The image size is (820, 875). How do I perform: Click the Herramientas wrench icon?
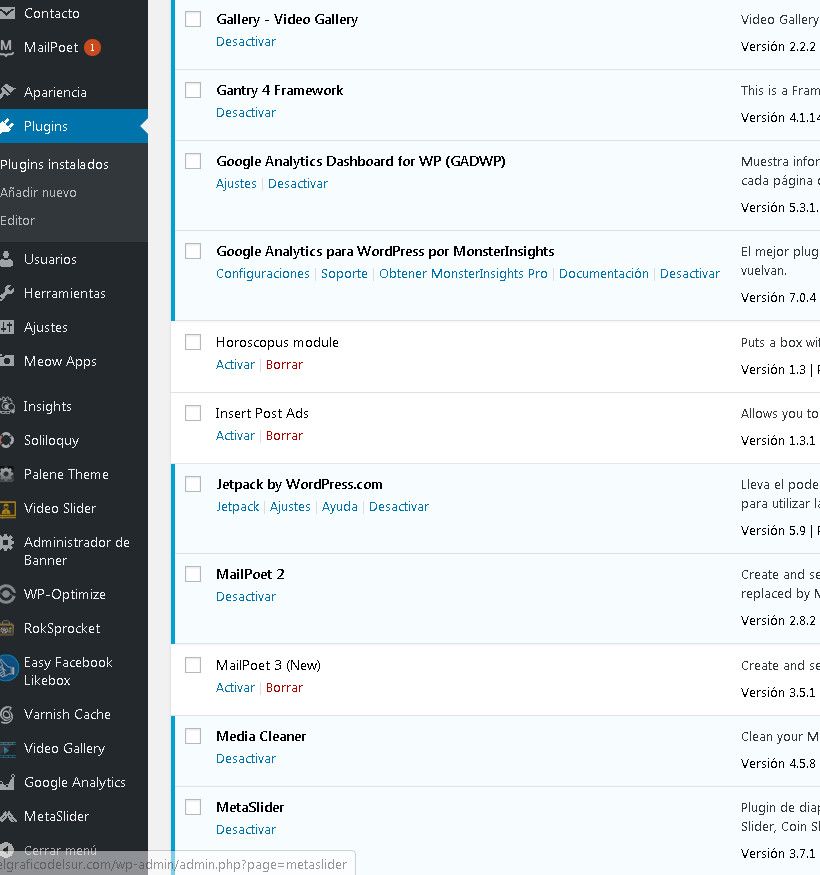[x=7, y=293]
